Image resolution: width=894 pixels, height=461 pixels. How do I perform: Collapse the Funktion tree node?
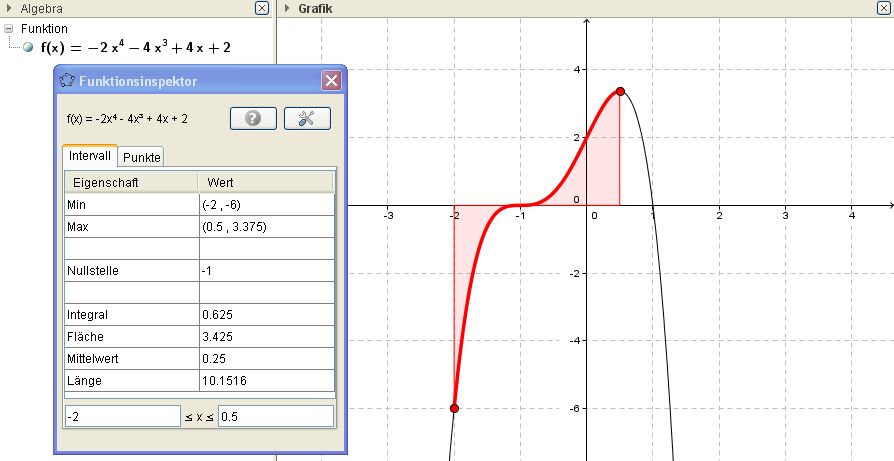click(x=9, y=29)
